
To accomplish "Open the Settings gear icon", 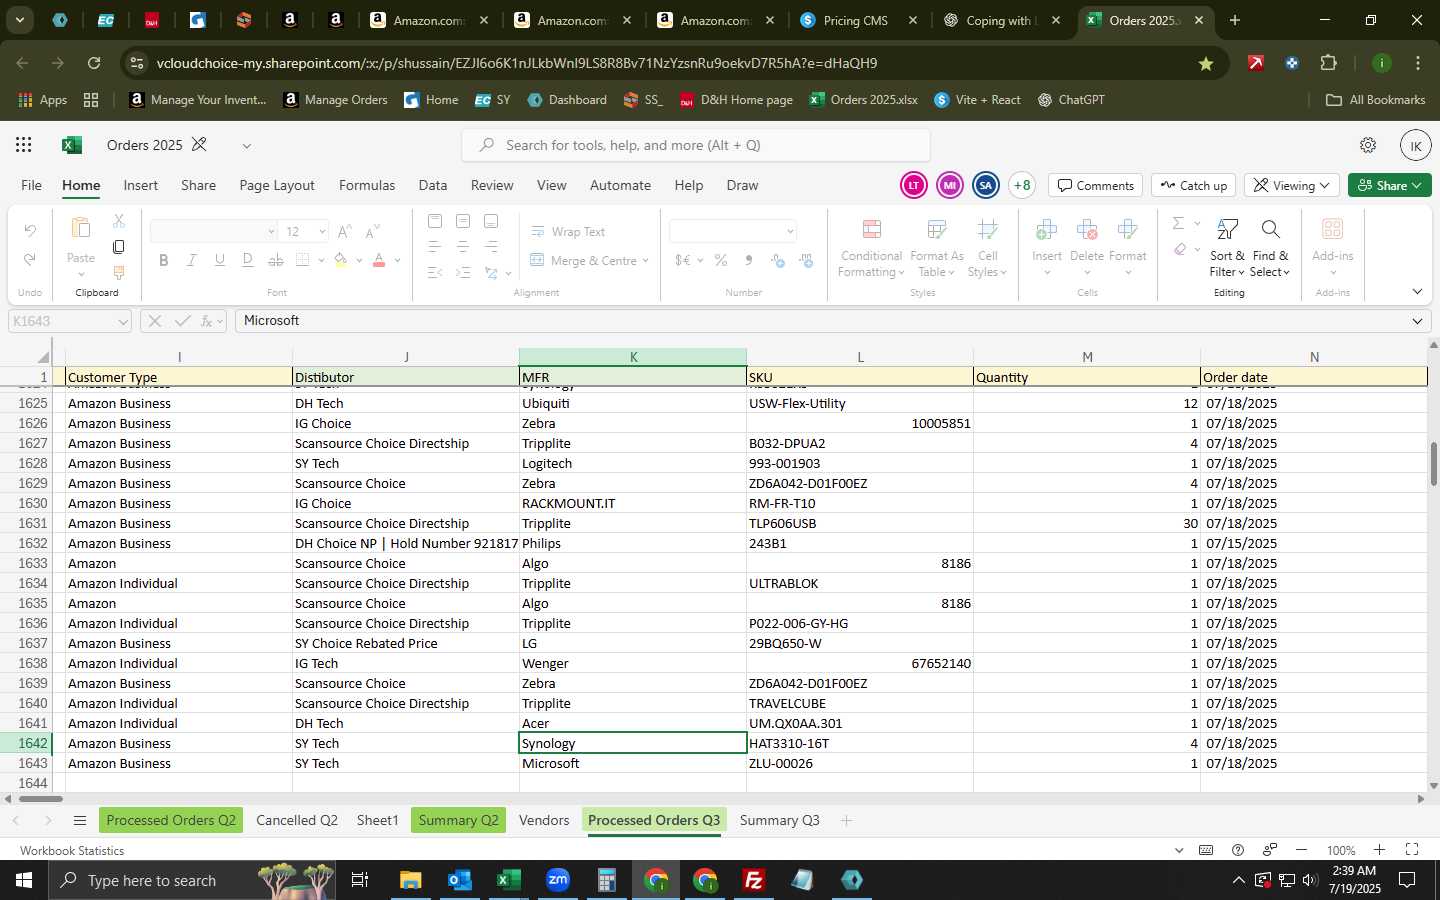I will click(1368, 145).
